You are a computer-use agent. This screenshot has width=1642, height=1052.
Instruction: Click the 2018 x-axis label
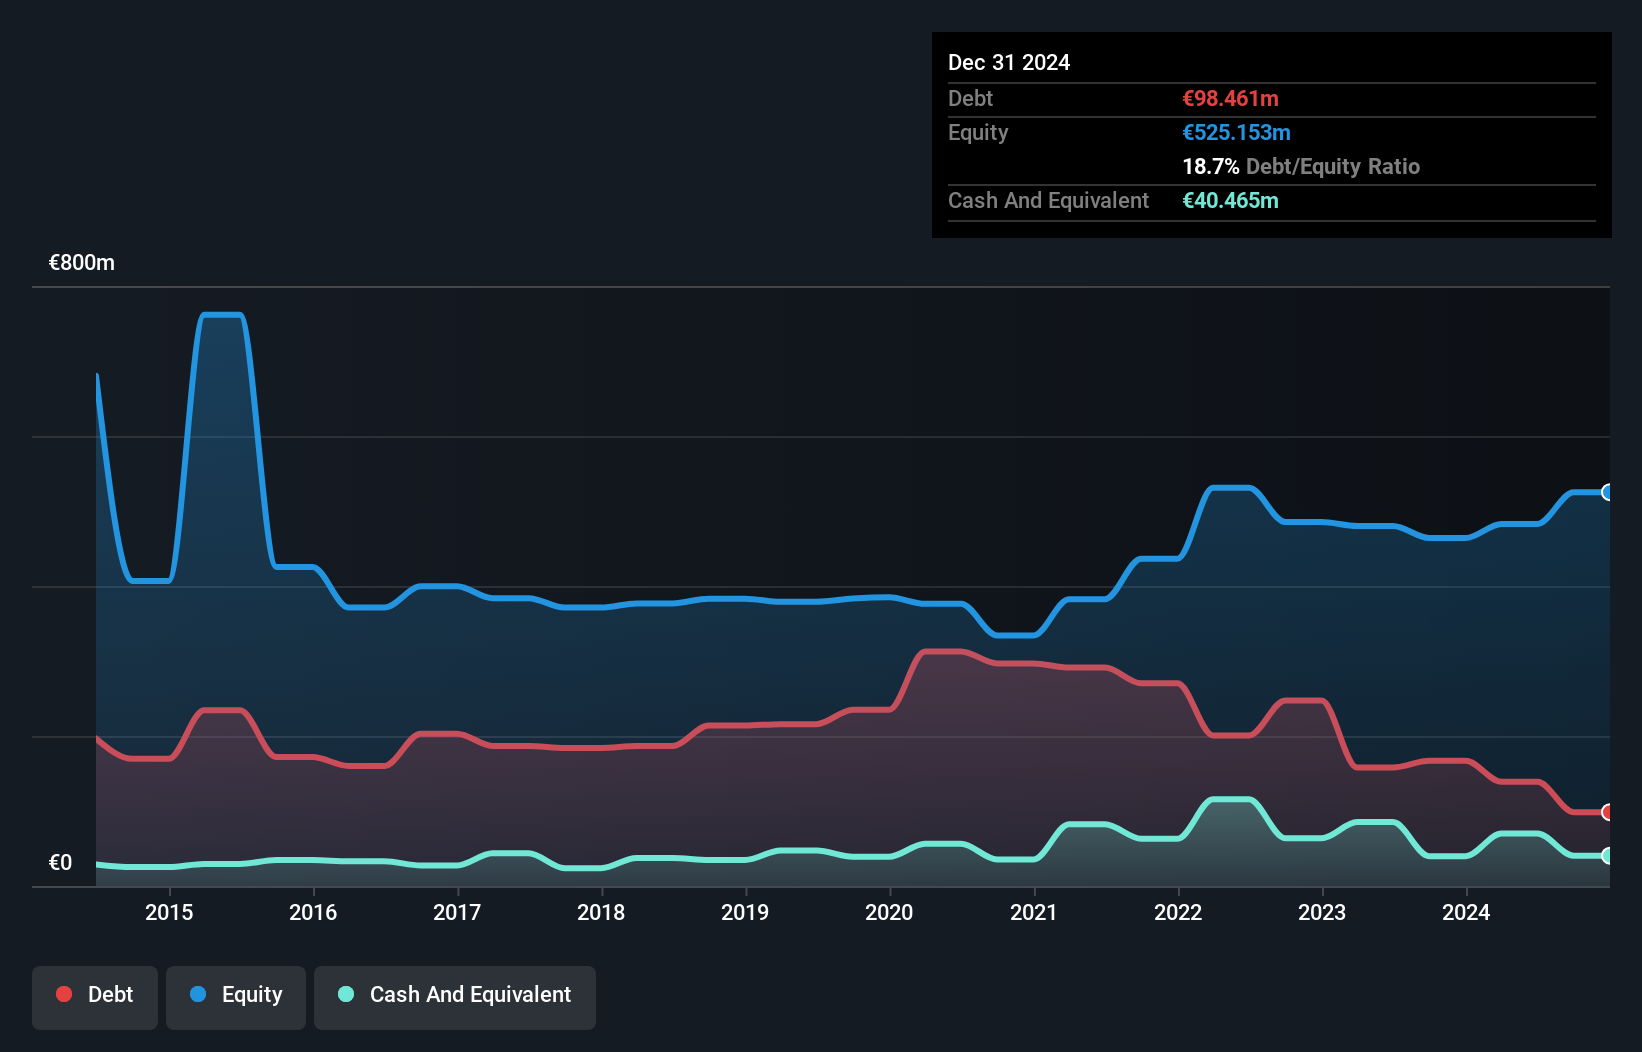[x=601, y=912]
